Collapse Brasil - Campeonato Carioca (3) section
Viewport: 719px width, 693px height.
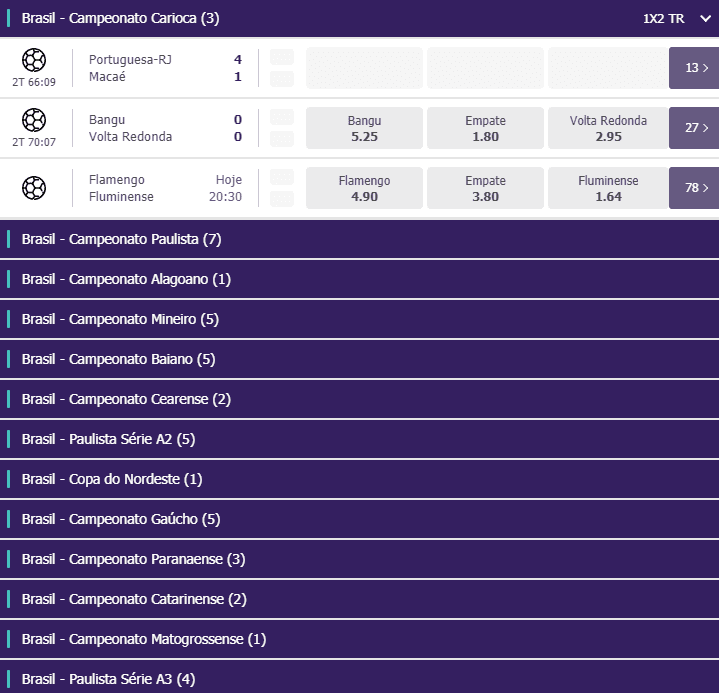click(360, 18)
